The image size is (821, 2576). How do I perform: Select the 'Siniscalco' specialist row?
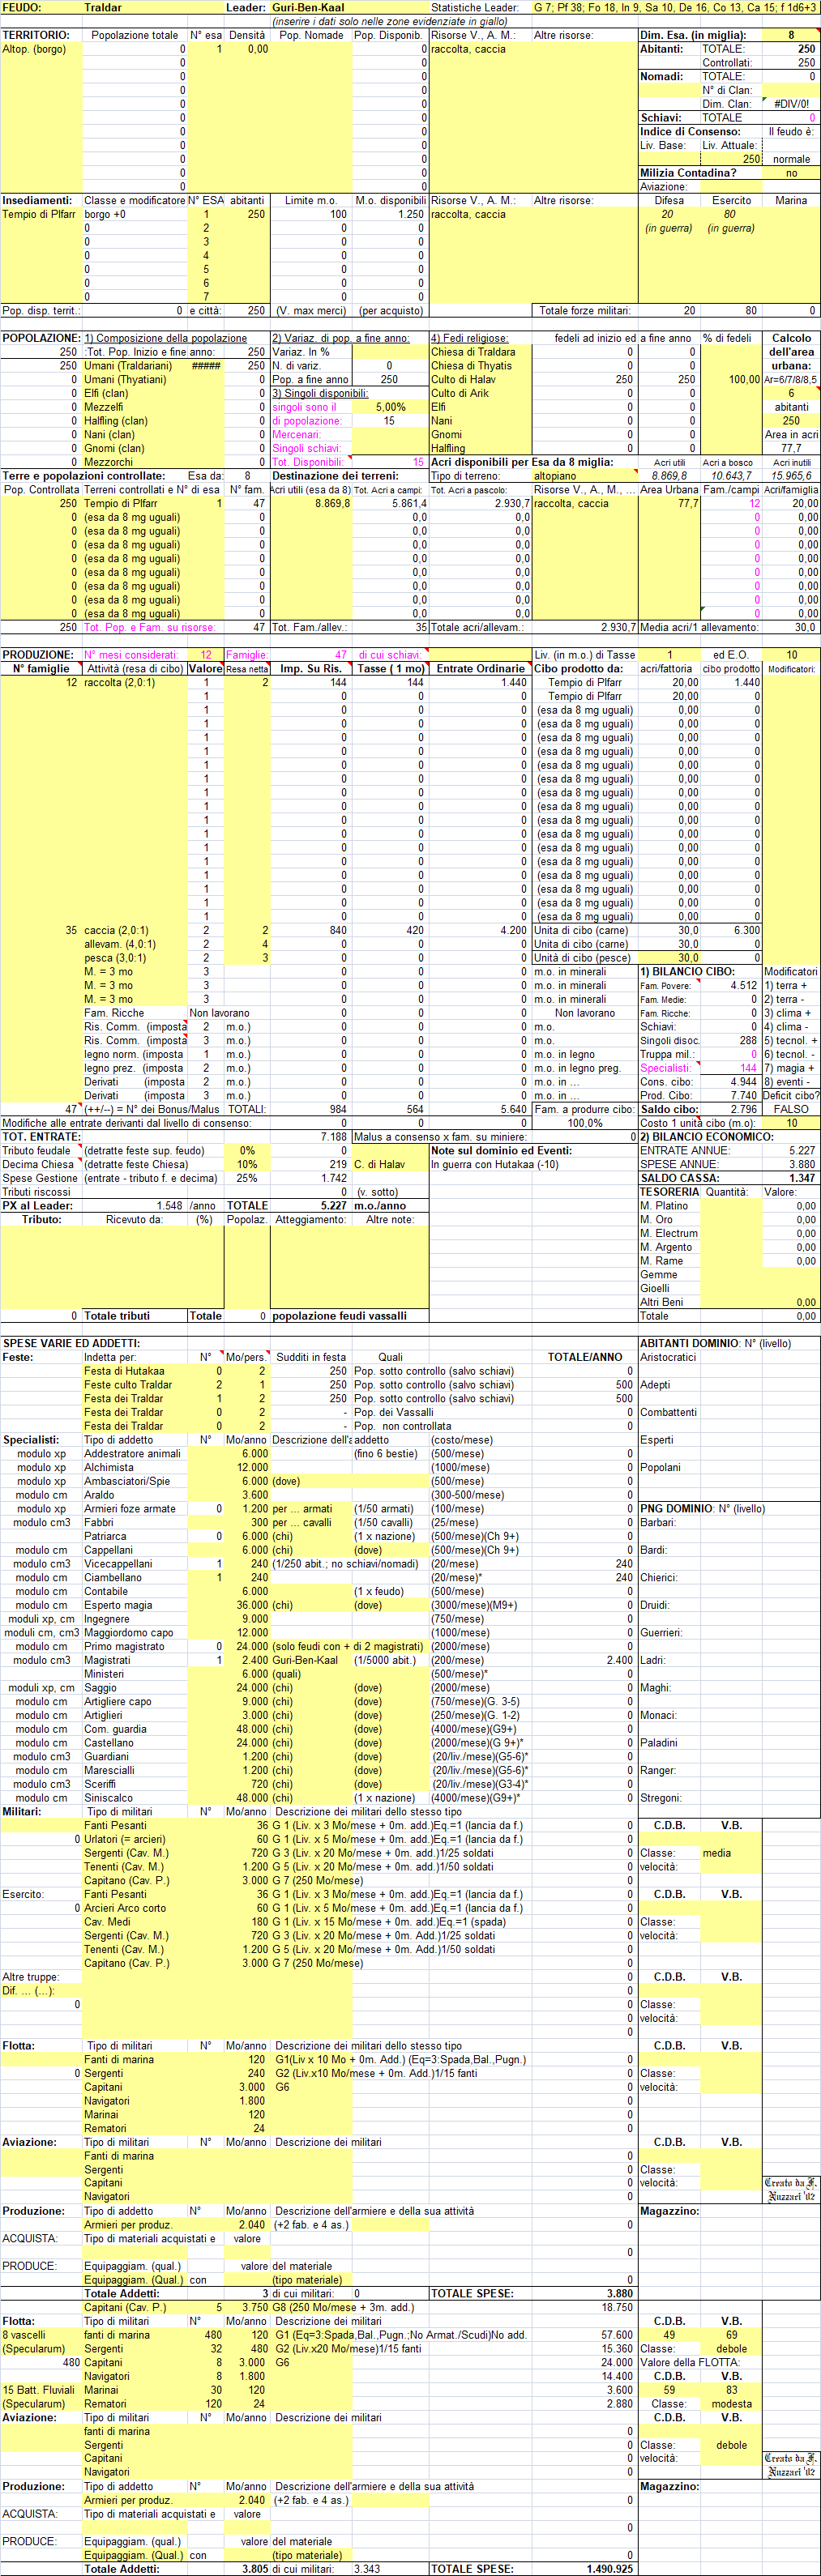click(x=108, y=1798)
